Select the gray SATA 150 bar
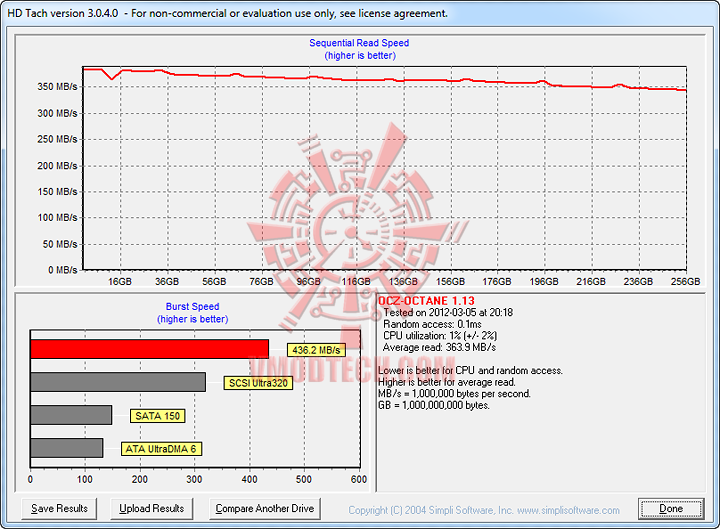This screenshot has width=720, height=529. [71, 415]
